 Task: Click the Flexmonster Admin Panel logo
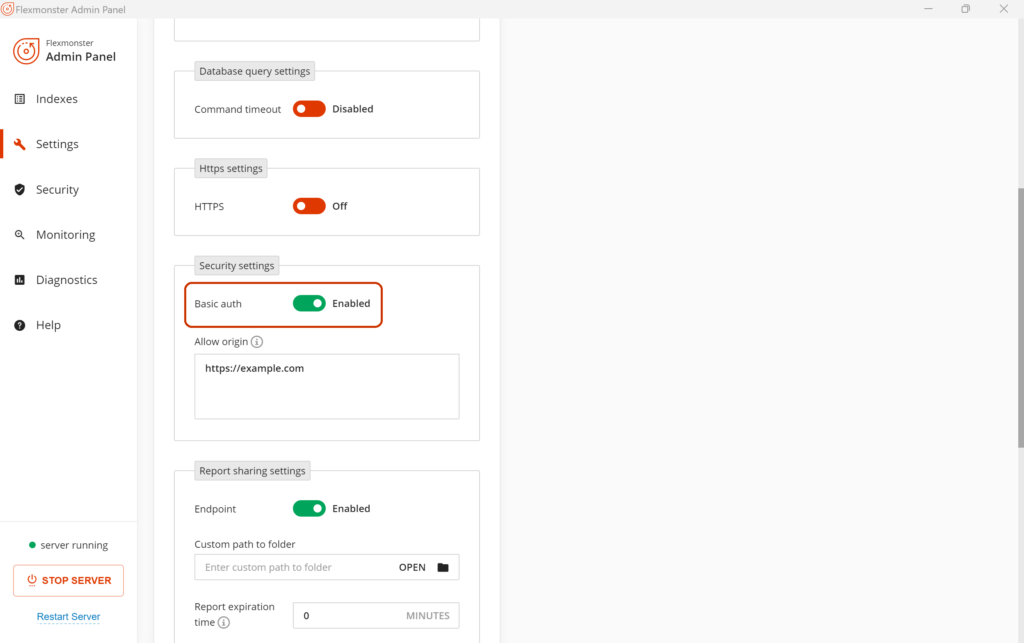click(x=27, y=50)
